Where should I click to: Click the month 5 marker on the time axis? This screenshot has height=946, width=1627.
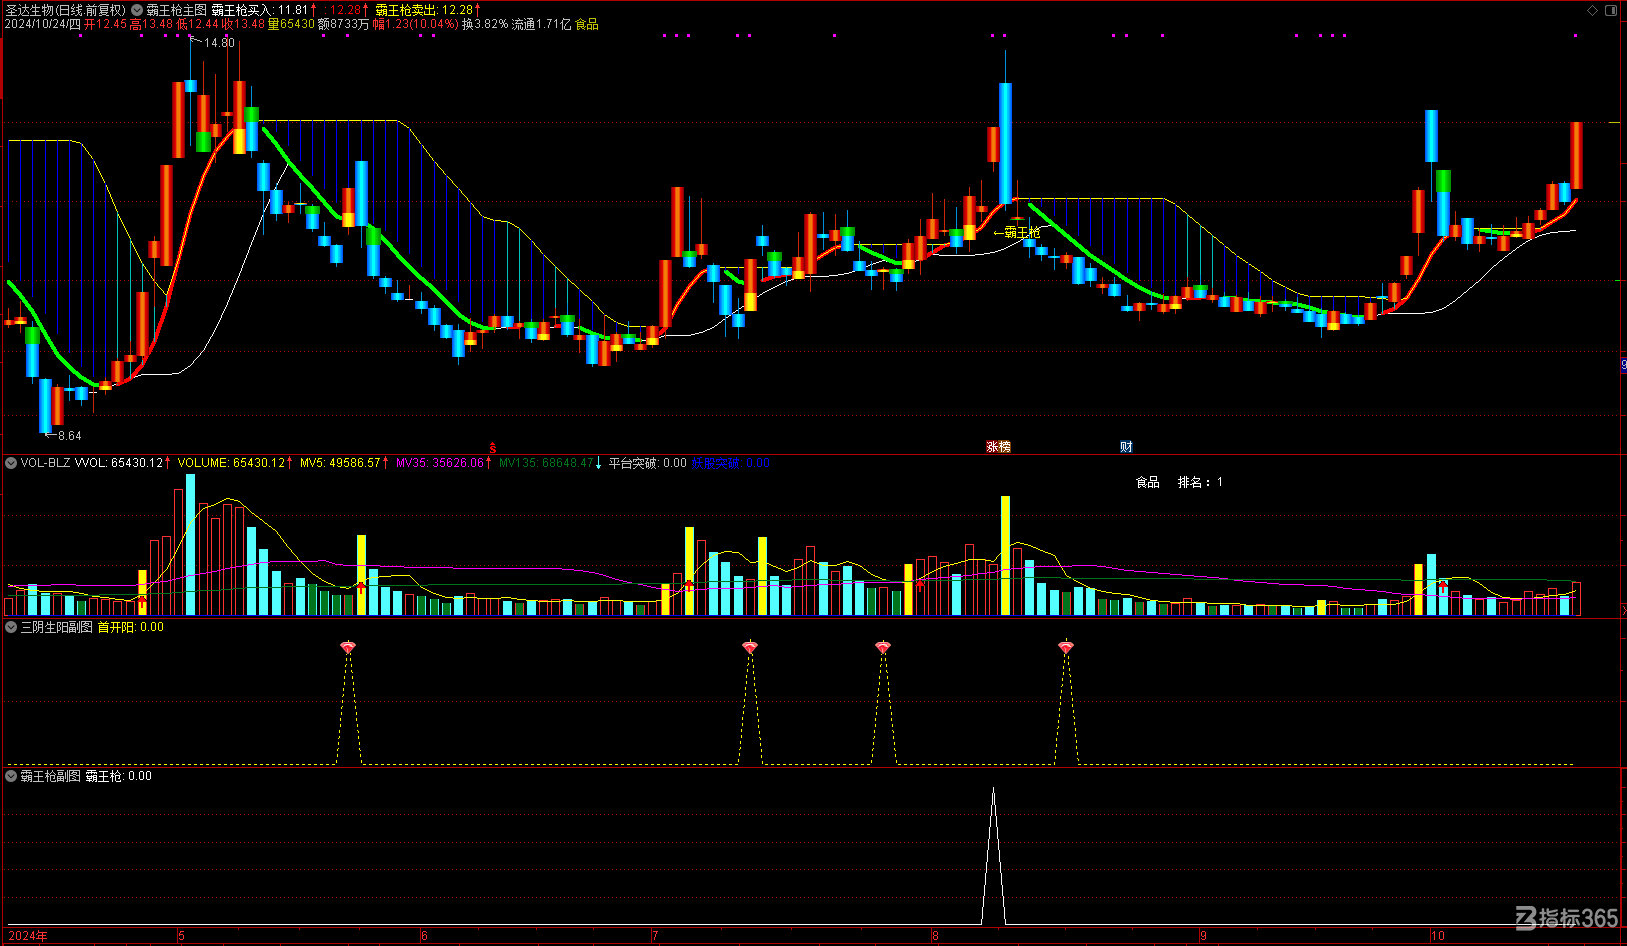click(181, 936)
